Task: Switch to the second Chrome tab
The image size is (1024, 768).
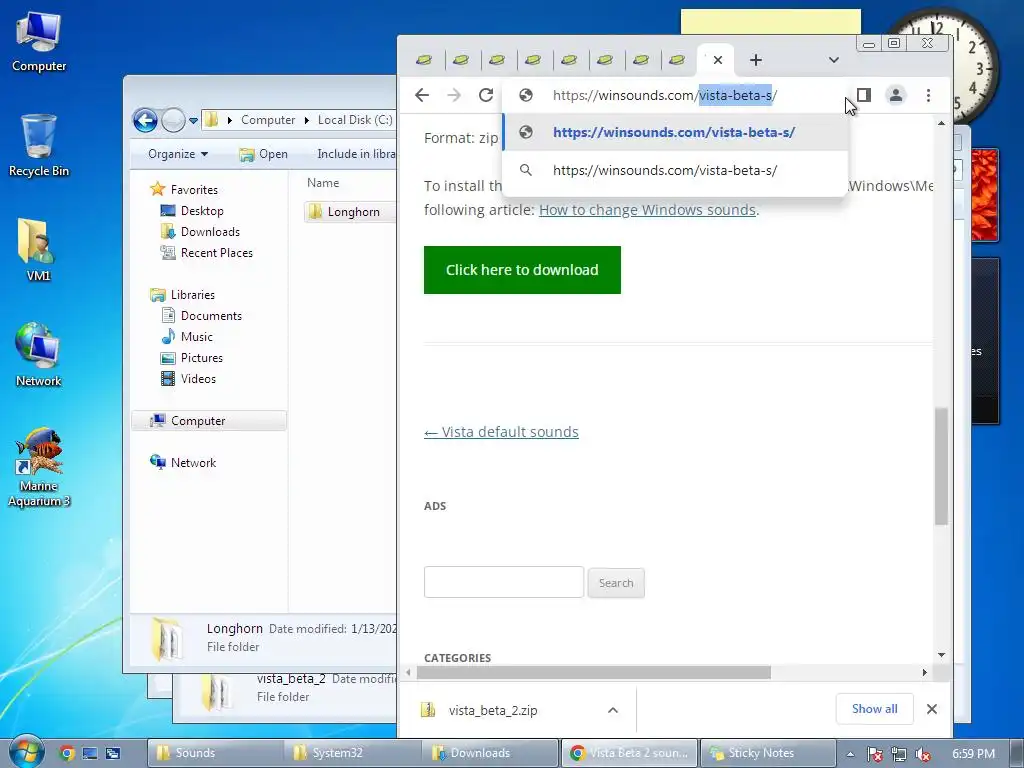Action: (460, 60)
